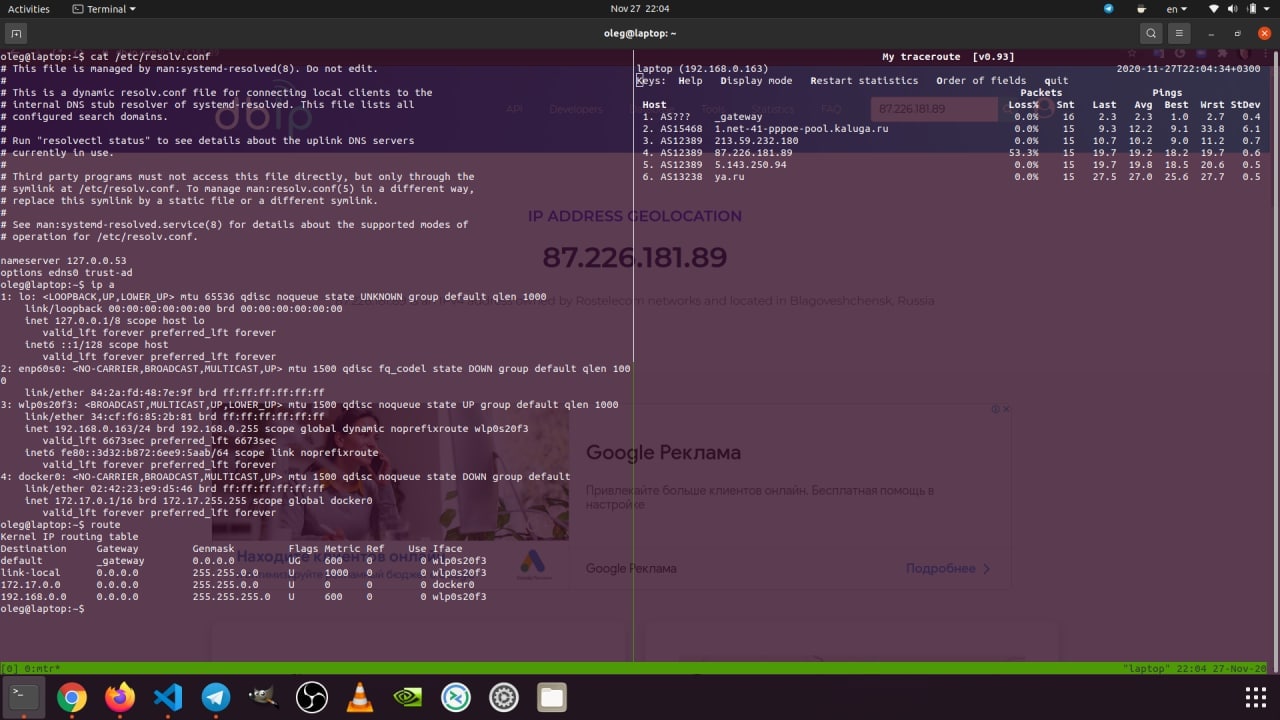Open Files from the dock
1280x720 pixels.
coord(552,697)
